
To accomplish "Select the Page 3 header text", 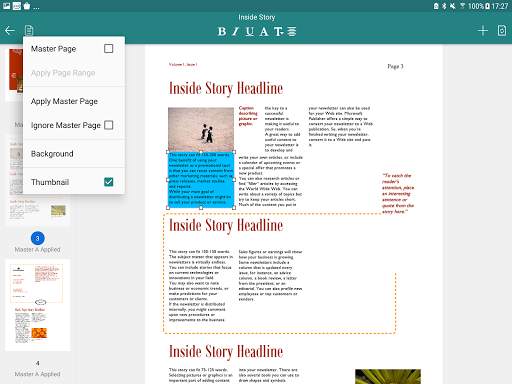I will (395, 66).
